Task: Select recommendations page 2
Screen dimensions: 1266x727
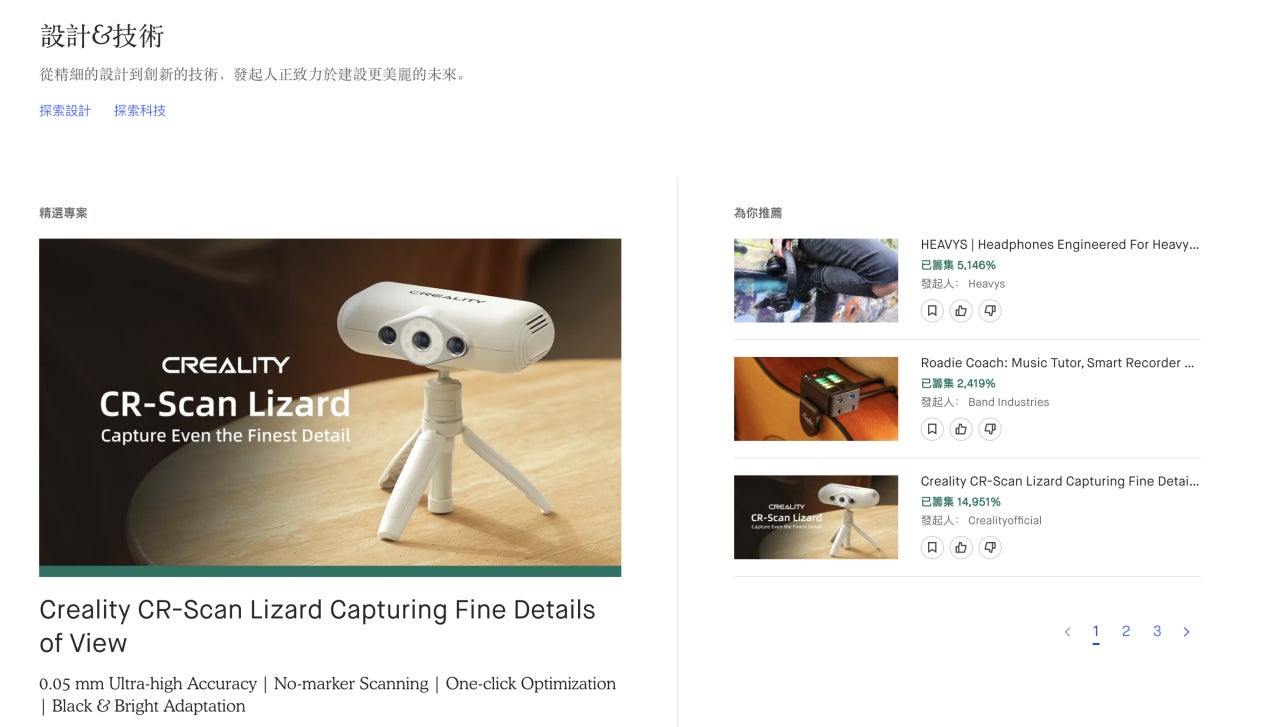Action: point(1126,631)
